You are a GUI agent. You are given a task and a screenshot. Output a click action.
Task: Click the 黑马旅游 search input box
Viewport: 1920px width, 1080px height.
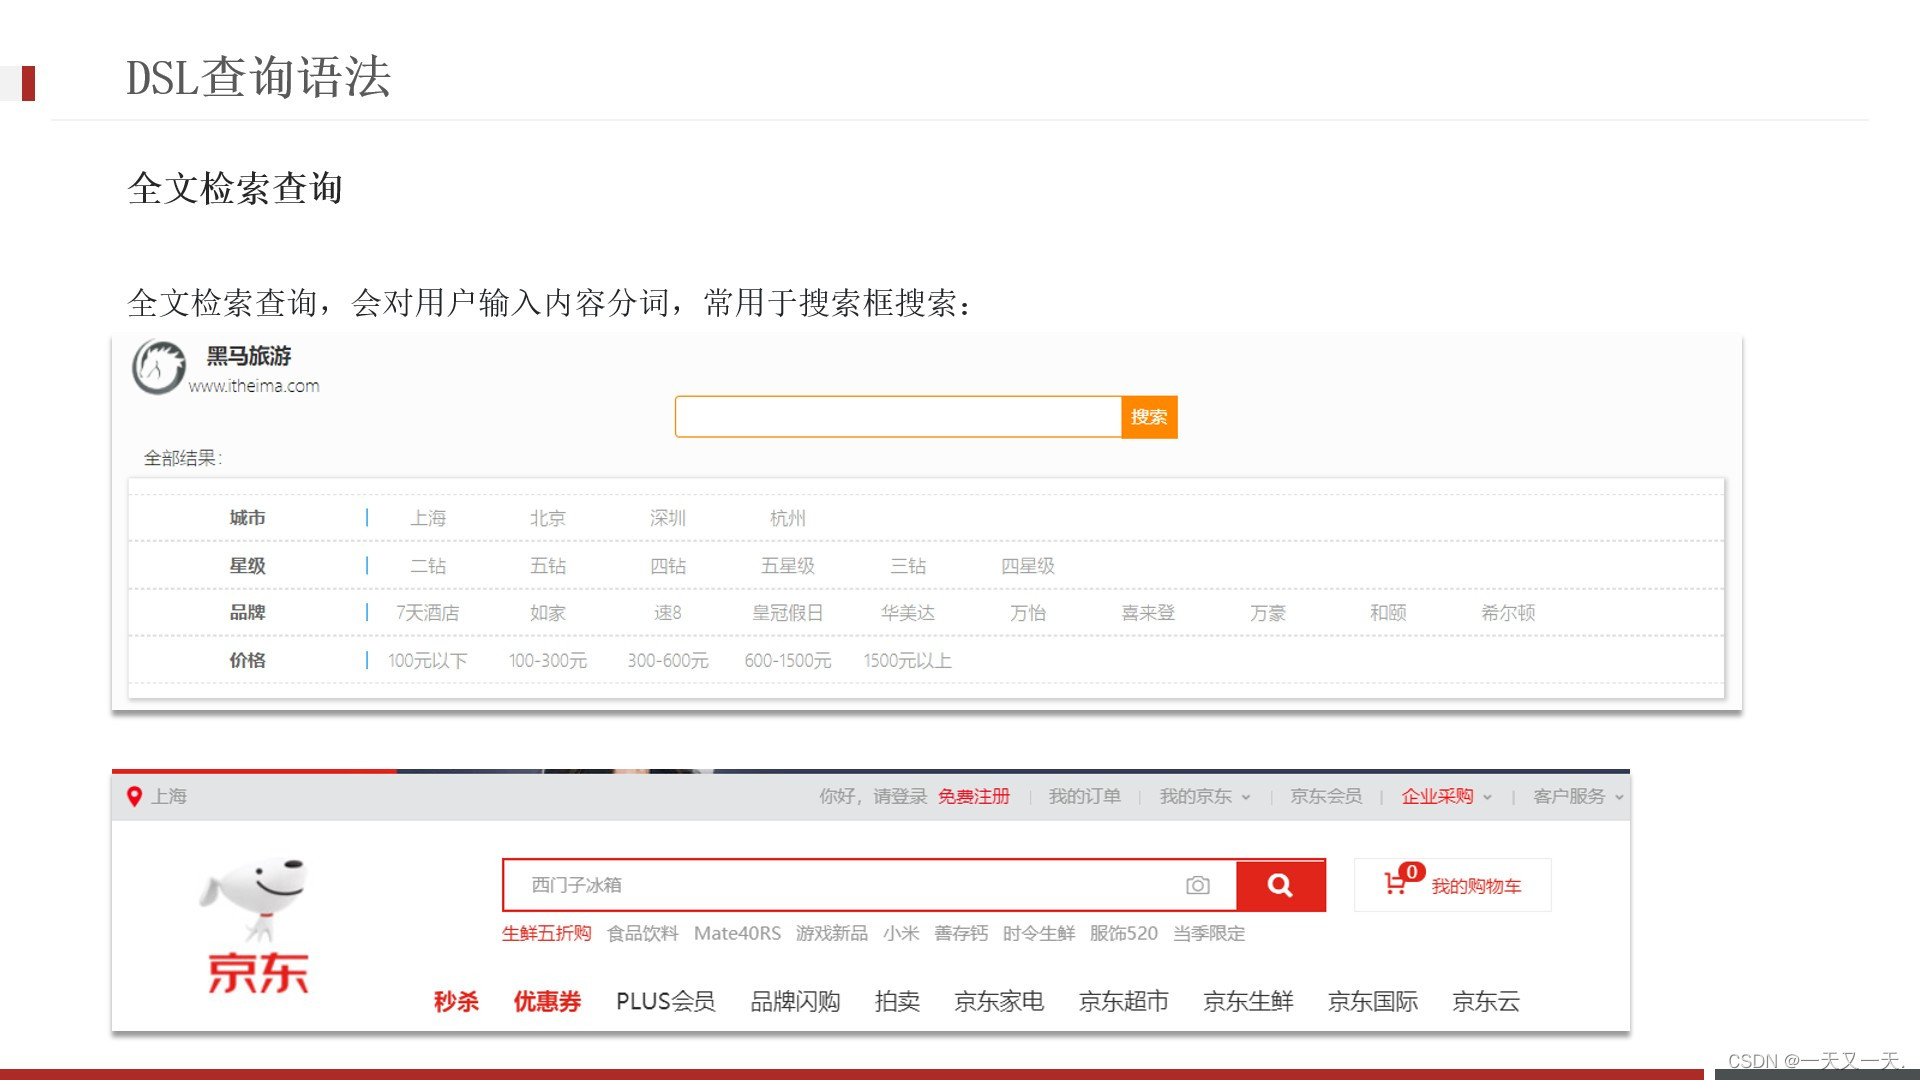(895, 416)
